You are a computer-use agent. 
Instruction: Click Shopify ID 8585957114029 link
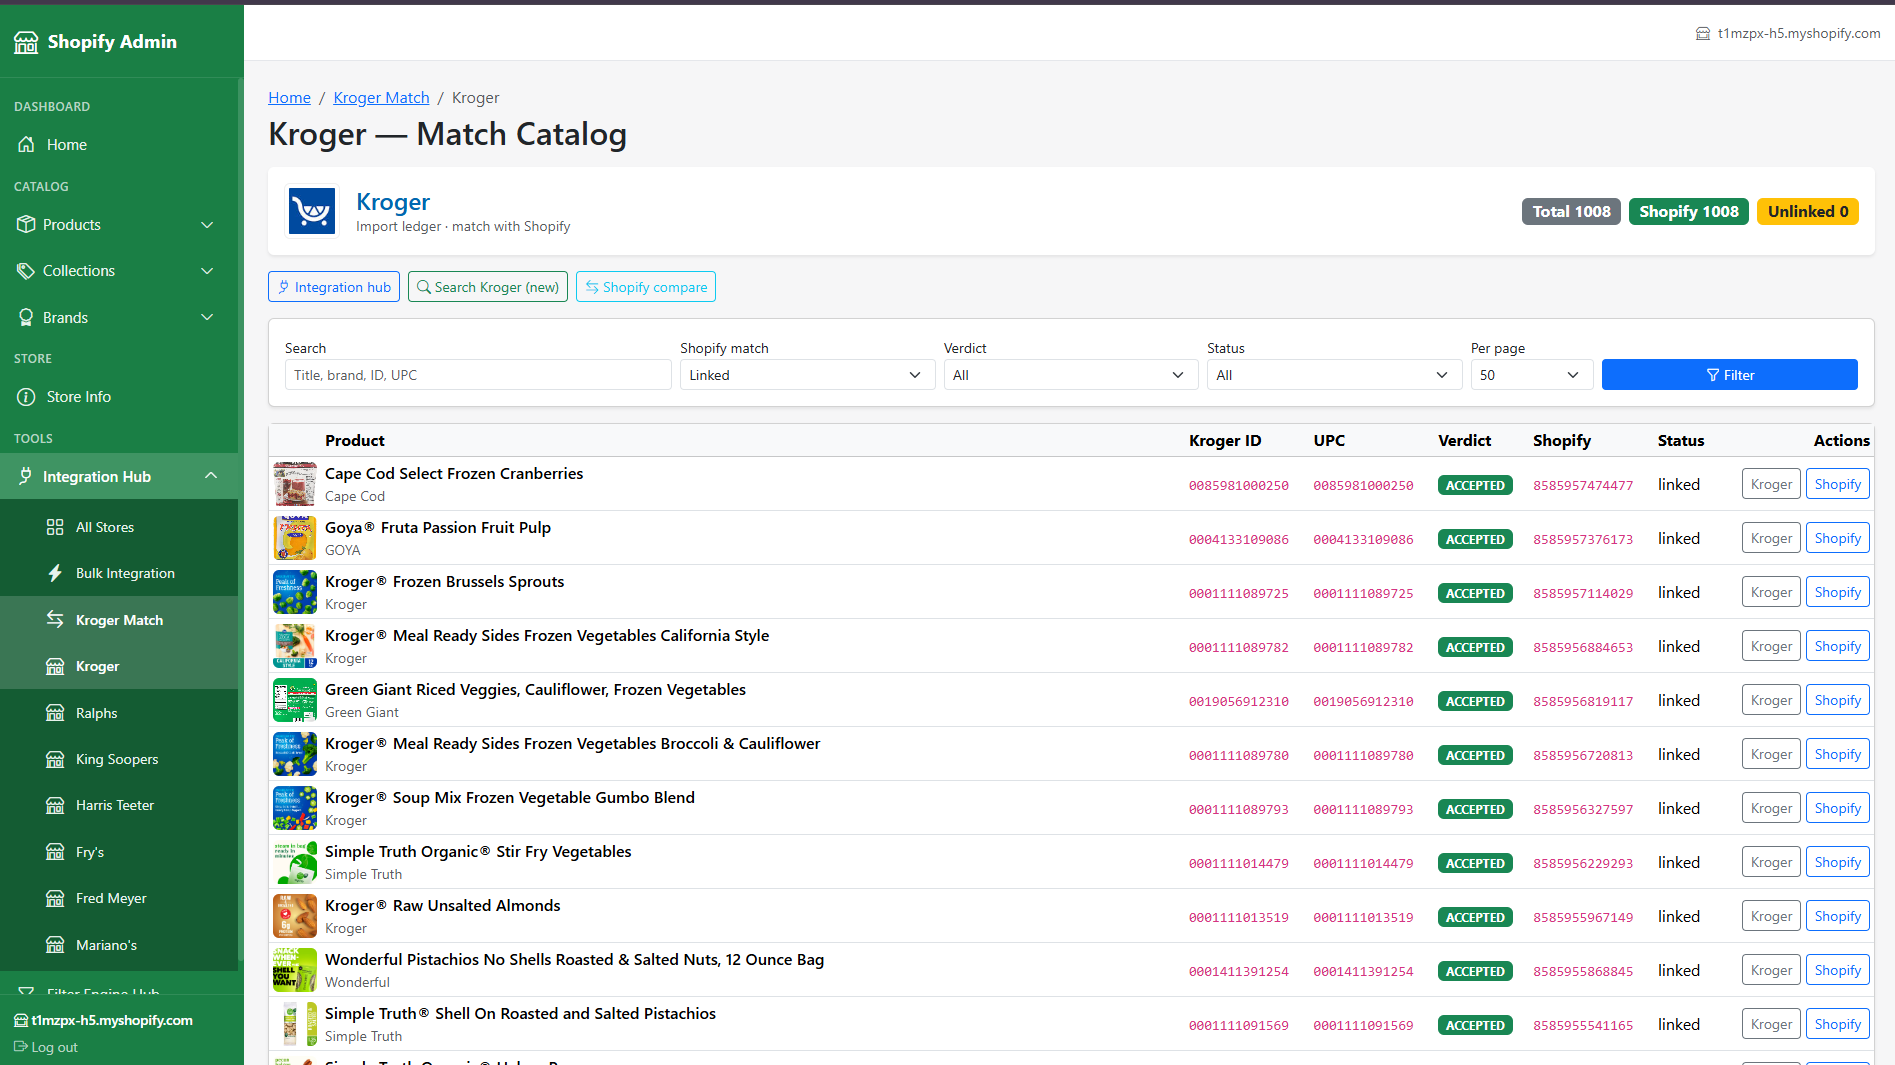(x=1583, y=593)
